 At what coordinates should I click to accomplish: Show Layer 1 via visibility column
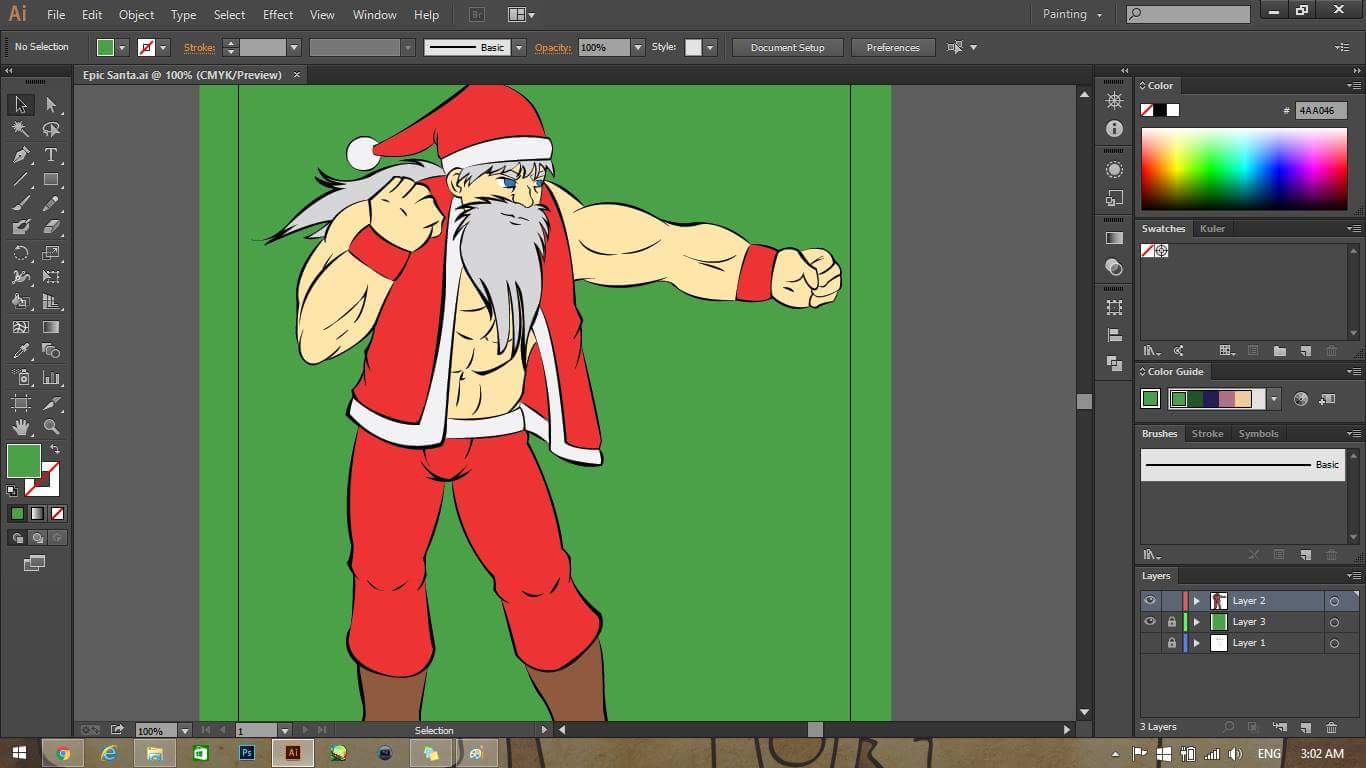coord(1150,643)
